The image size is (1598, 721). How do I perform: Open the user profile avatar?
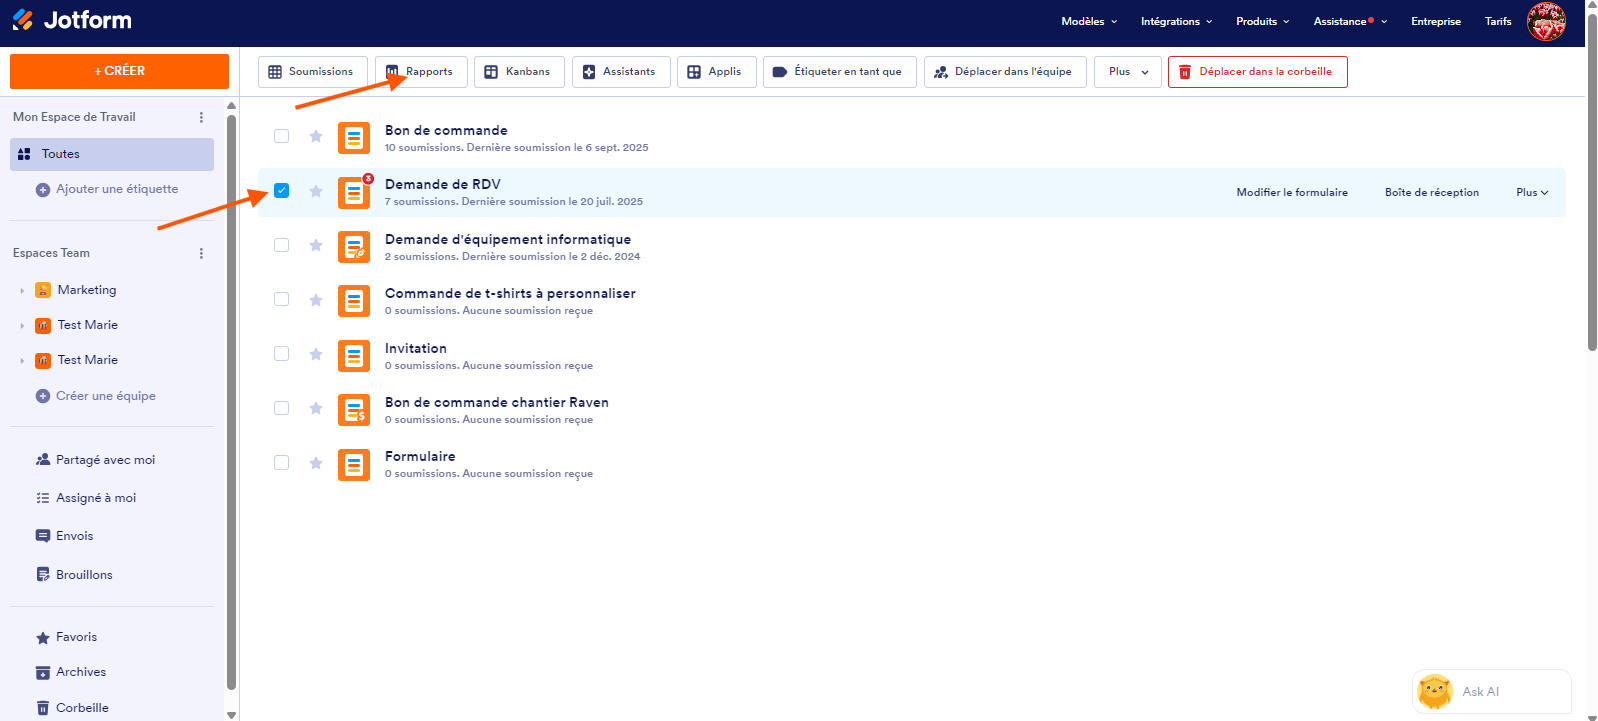(1546, 21)
